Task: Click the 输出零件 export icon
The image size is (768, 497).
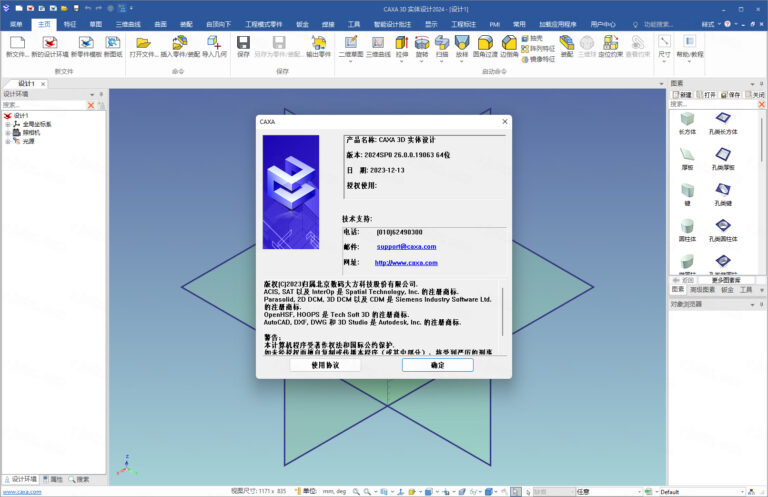Action: 319,43
